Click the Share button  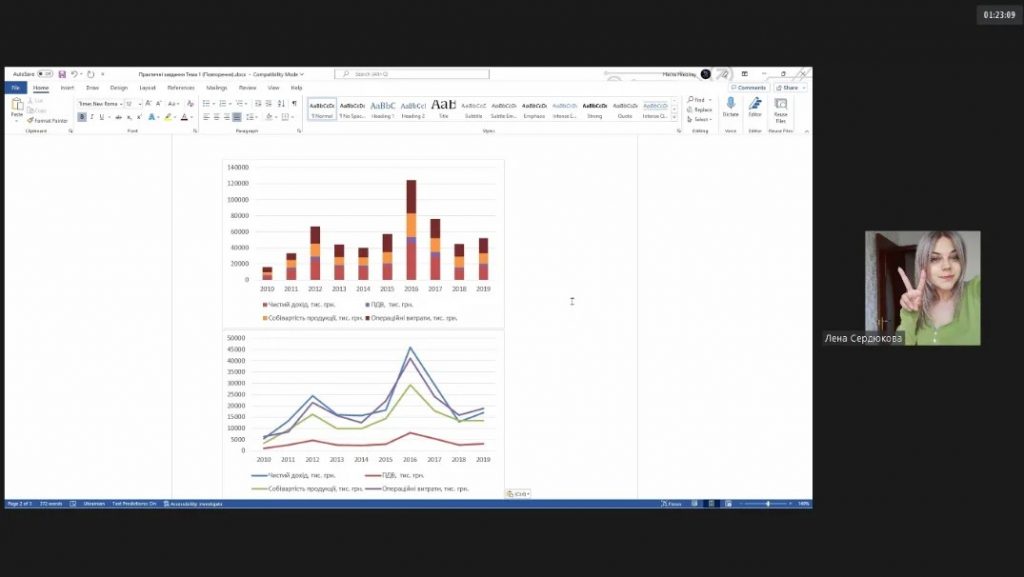790,88
